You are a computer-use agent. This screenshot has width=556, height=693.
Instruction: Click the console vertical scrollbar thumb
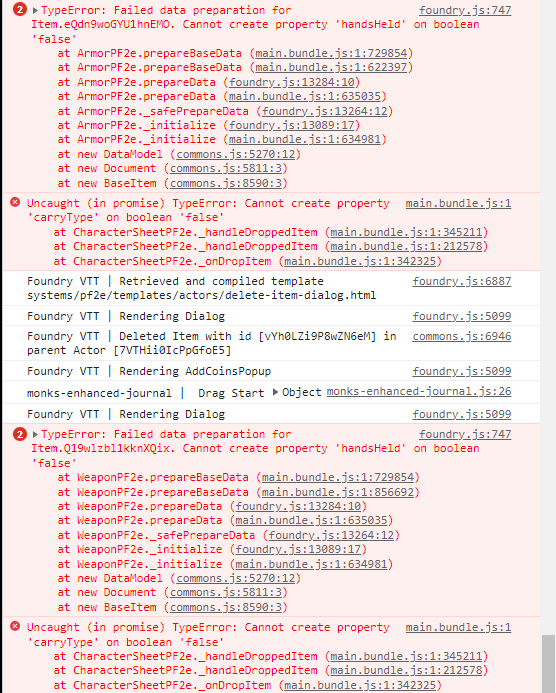click(548, 664)
